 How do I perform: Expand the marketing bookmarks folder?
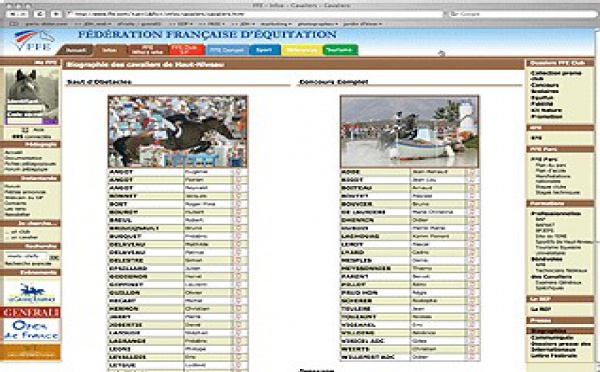[x=276, y=24]
